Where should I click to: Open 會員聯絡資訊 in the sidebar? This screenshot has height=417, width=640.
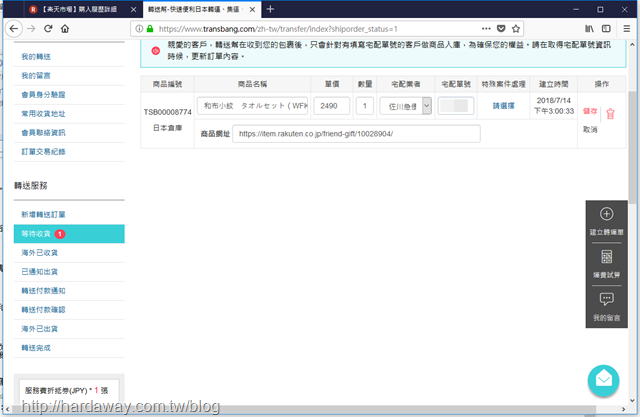pos(43,133)
